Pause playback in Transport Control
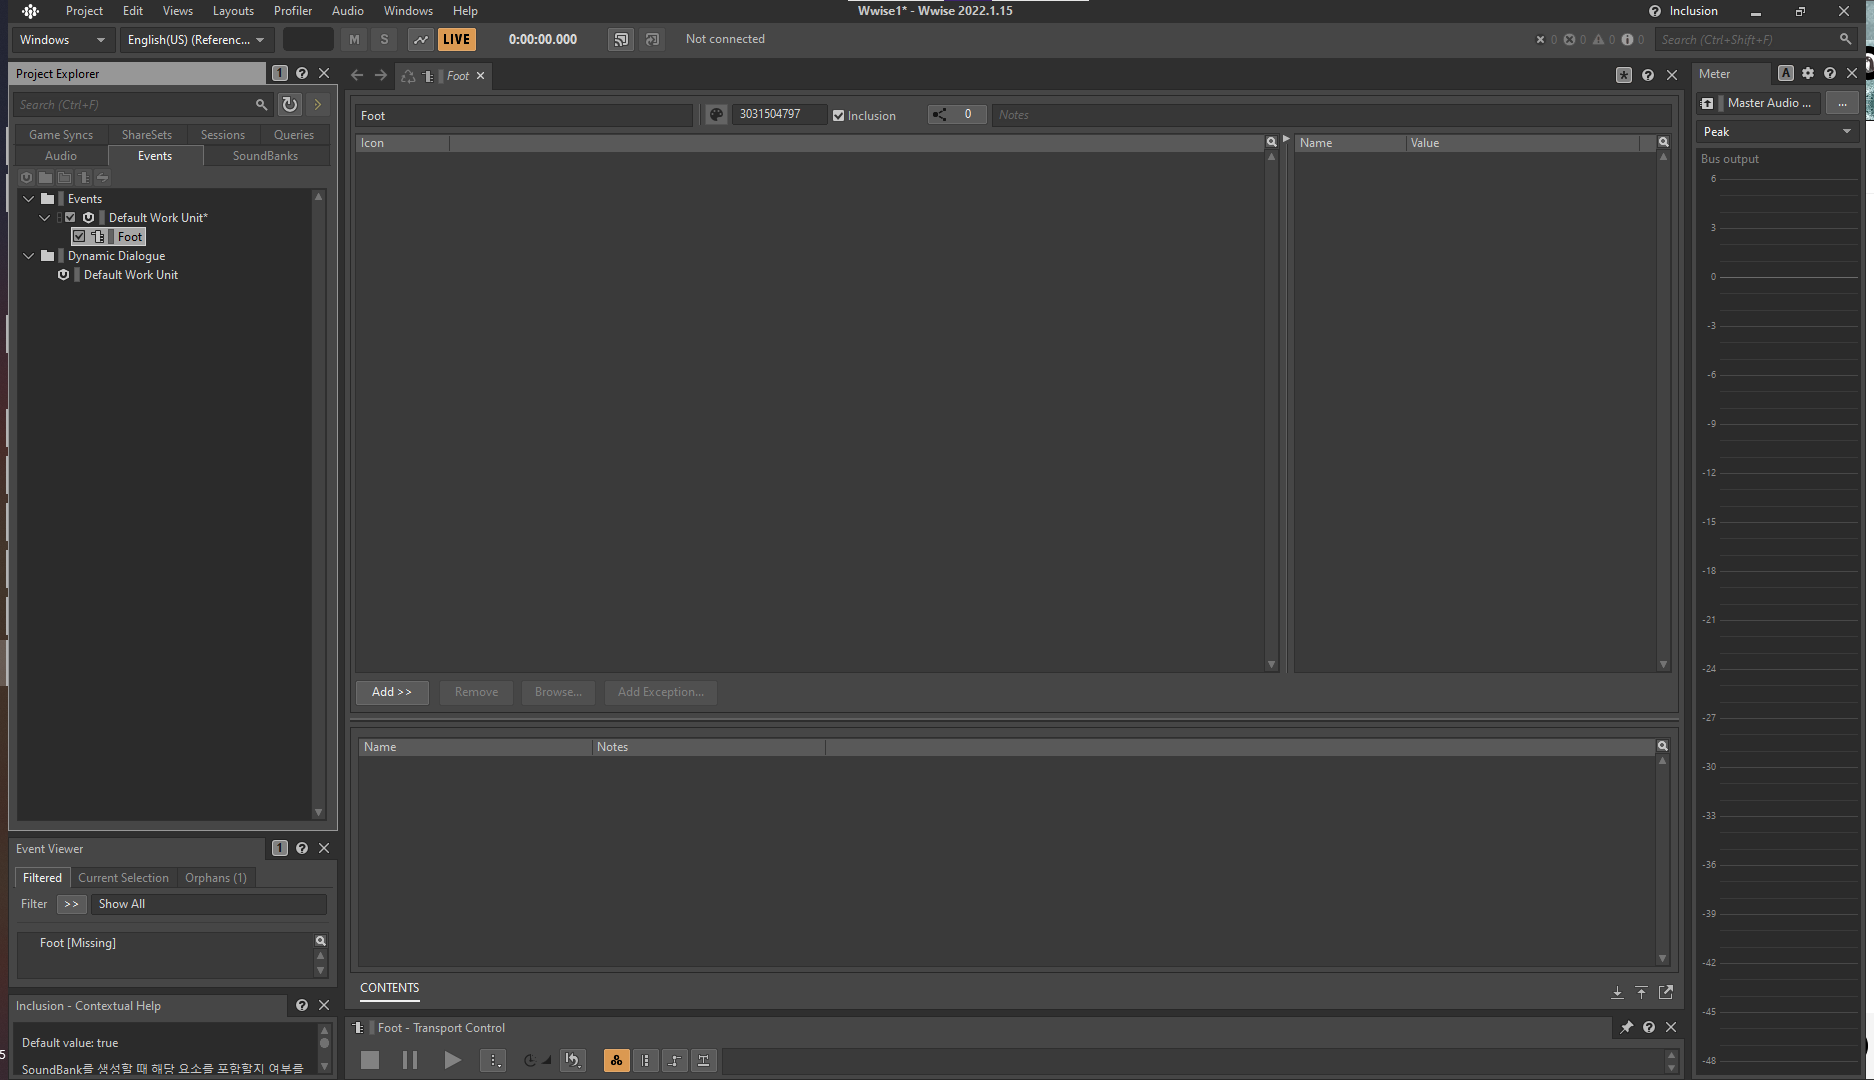Image resolution: width=1874 pixels, height=1080 pixels. pos(410,1060)
